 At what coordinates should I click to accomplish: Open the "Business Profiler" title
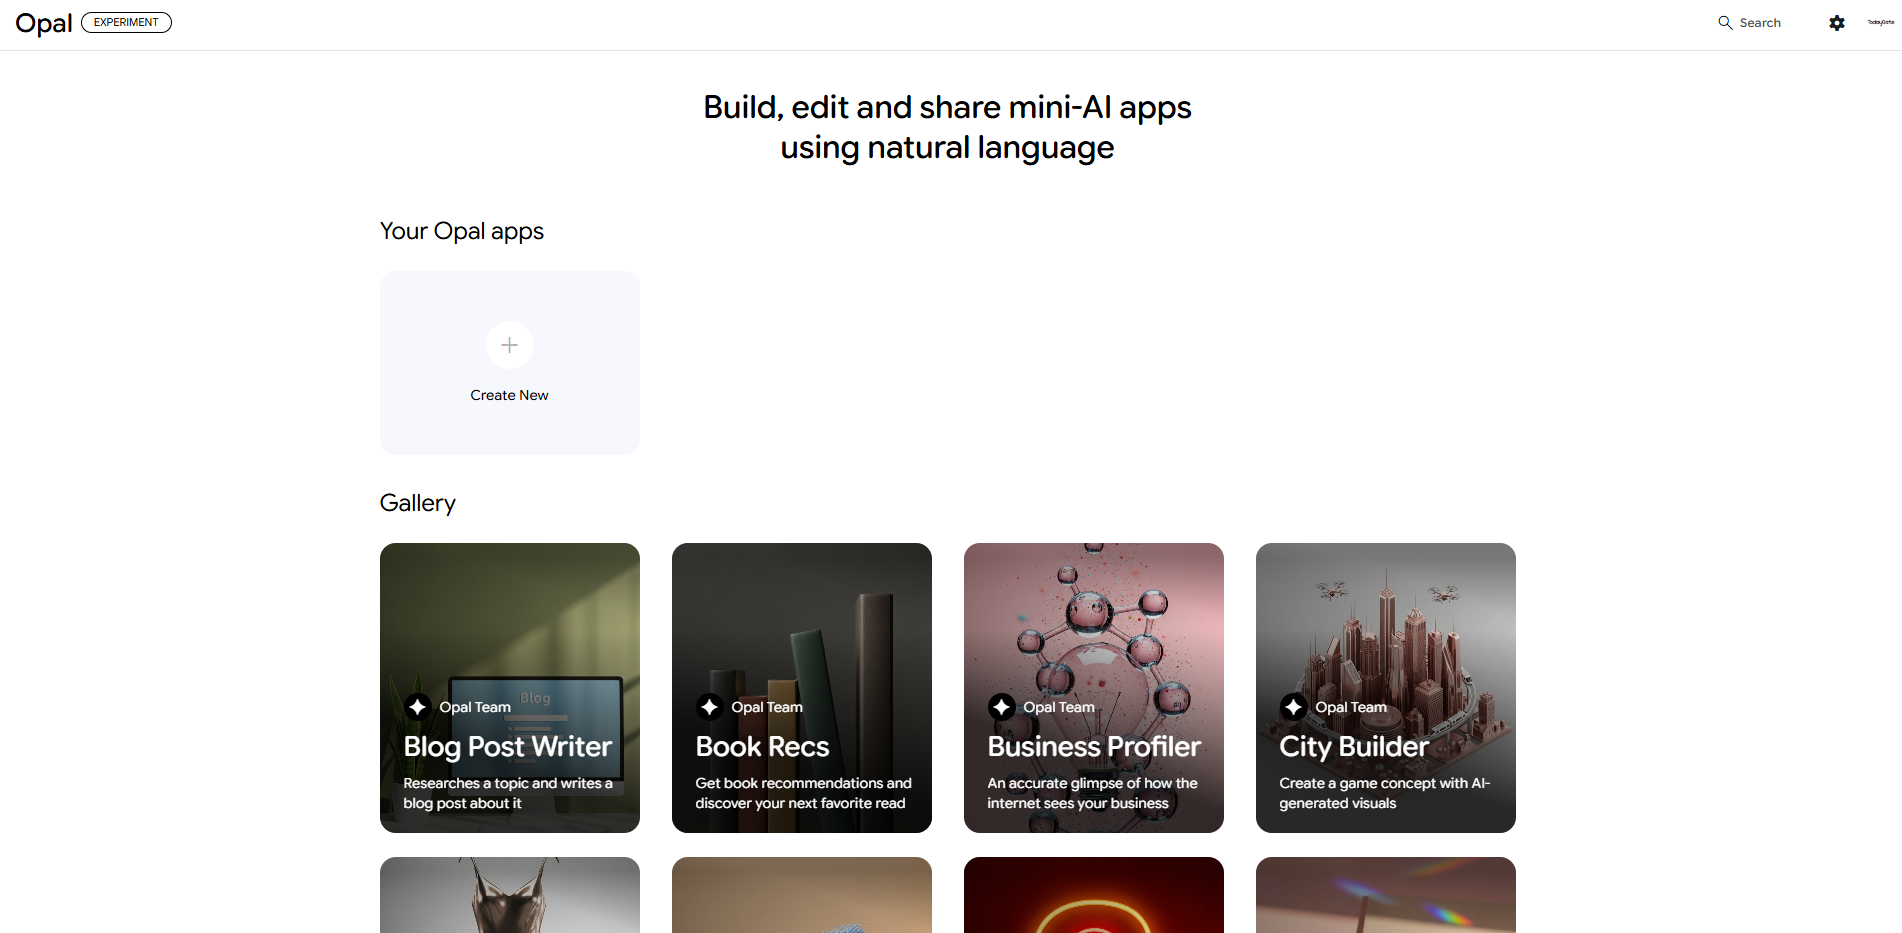[1094, 747]
